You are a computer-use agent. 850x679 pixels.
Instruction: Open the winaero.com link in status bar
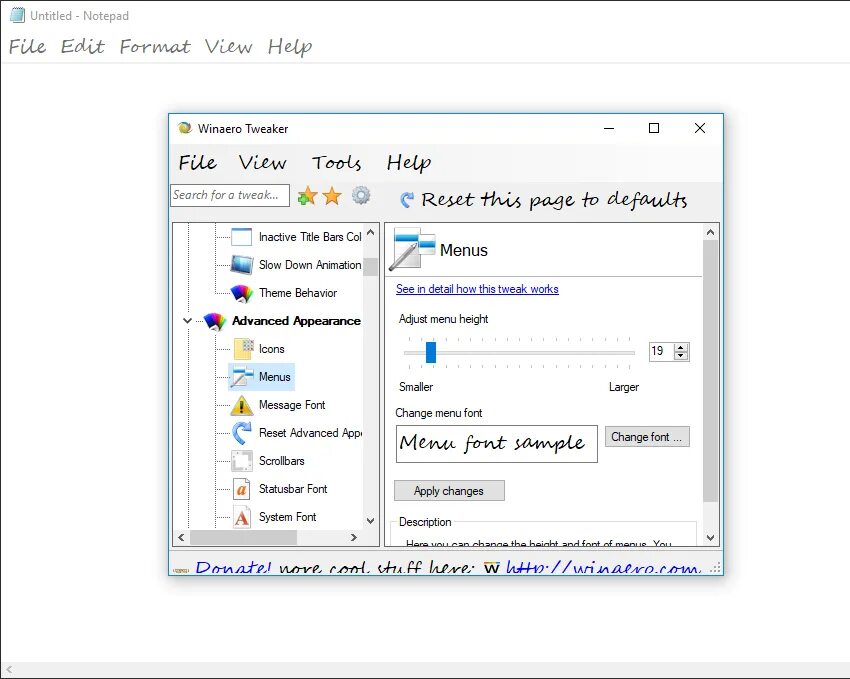603,567
